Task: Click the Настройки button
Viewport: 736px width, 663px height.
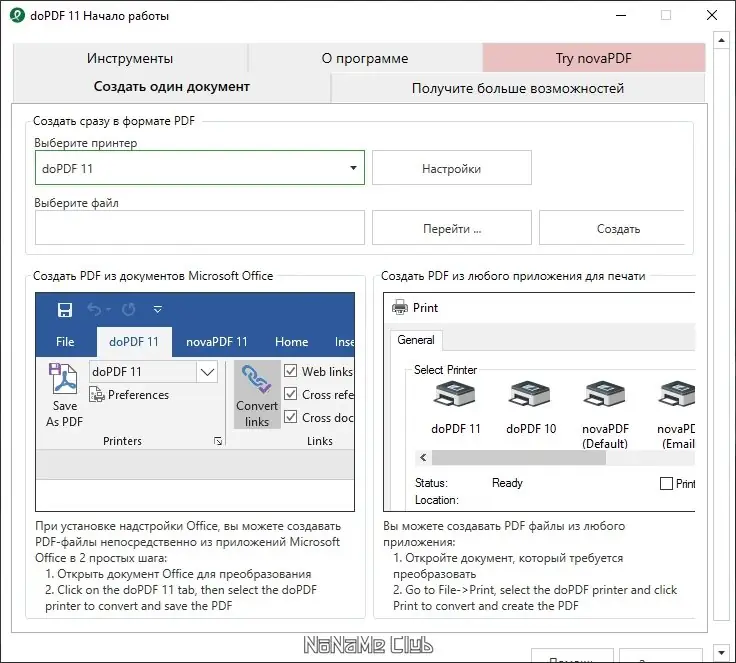Action: tap(452, 168)
